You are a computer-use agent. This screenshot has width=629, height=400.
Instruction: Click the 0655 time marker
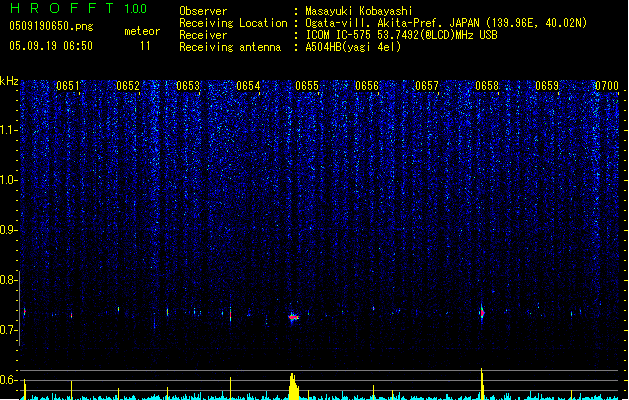coord(307,86)
